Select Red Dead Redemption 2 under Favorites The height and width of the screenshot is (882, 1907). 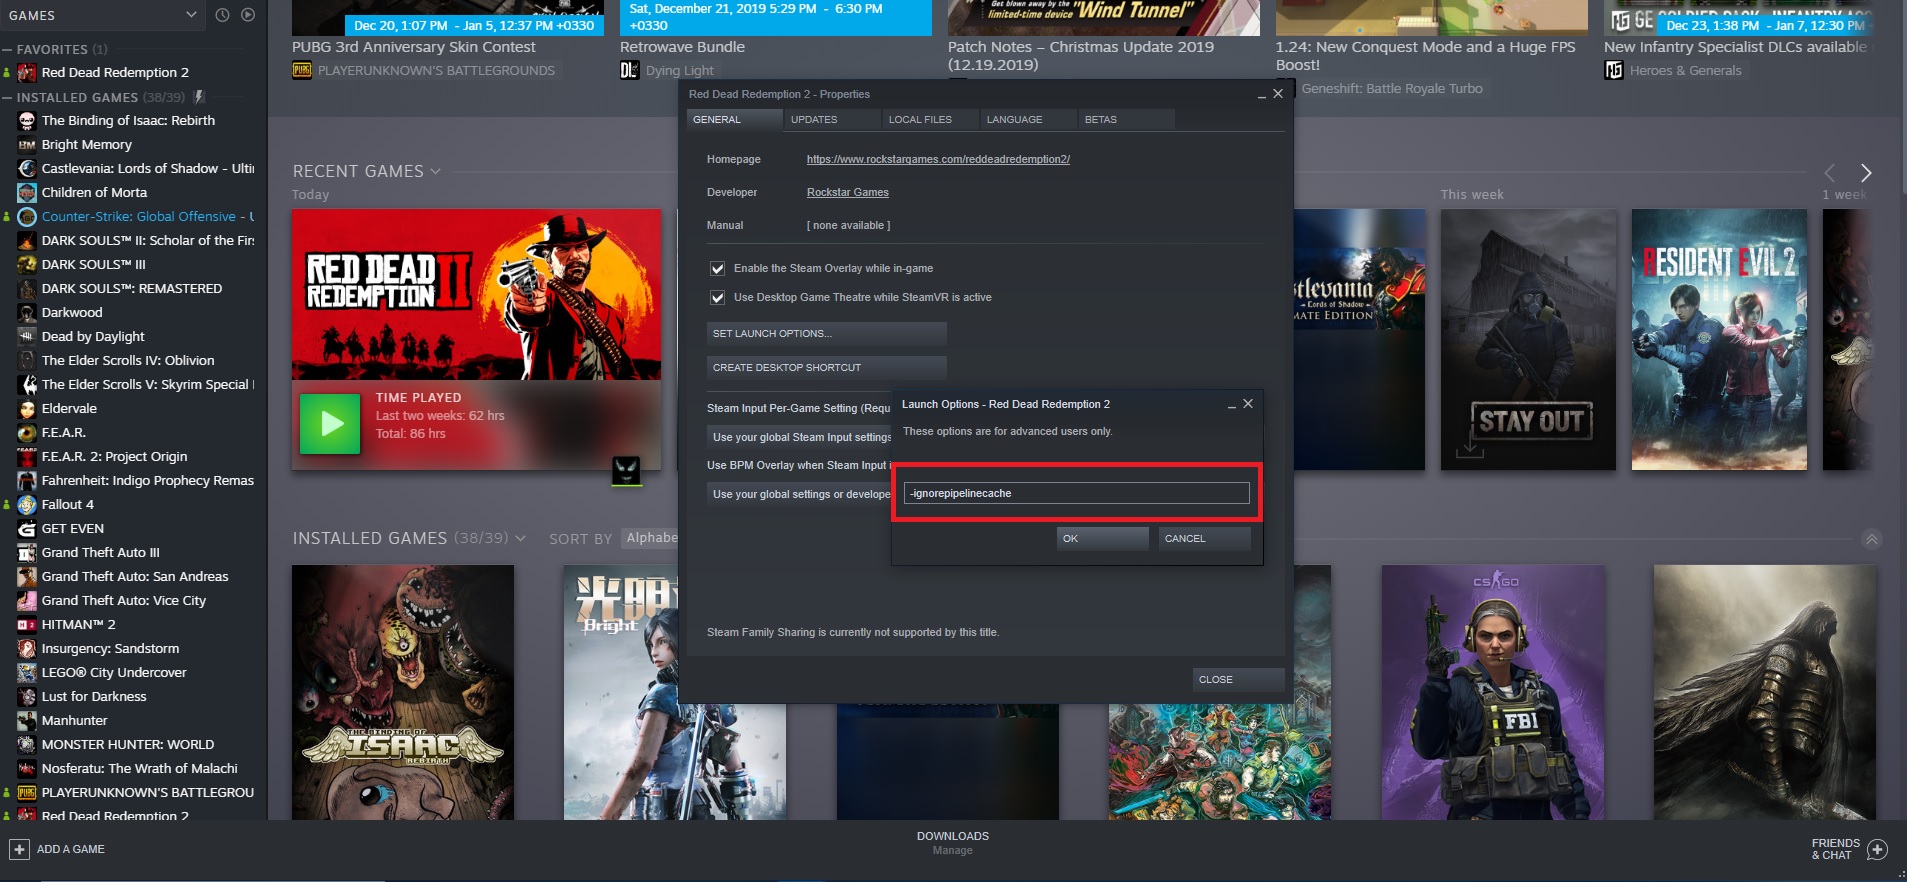tap(115, 73)
